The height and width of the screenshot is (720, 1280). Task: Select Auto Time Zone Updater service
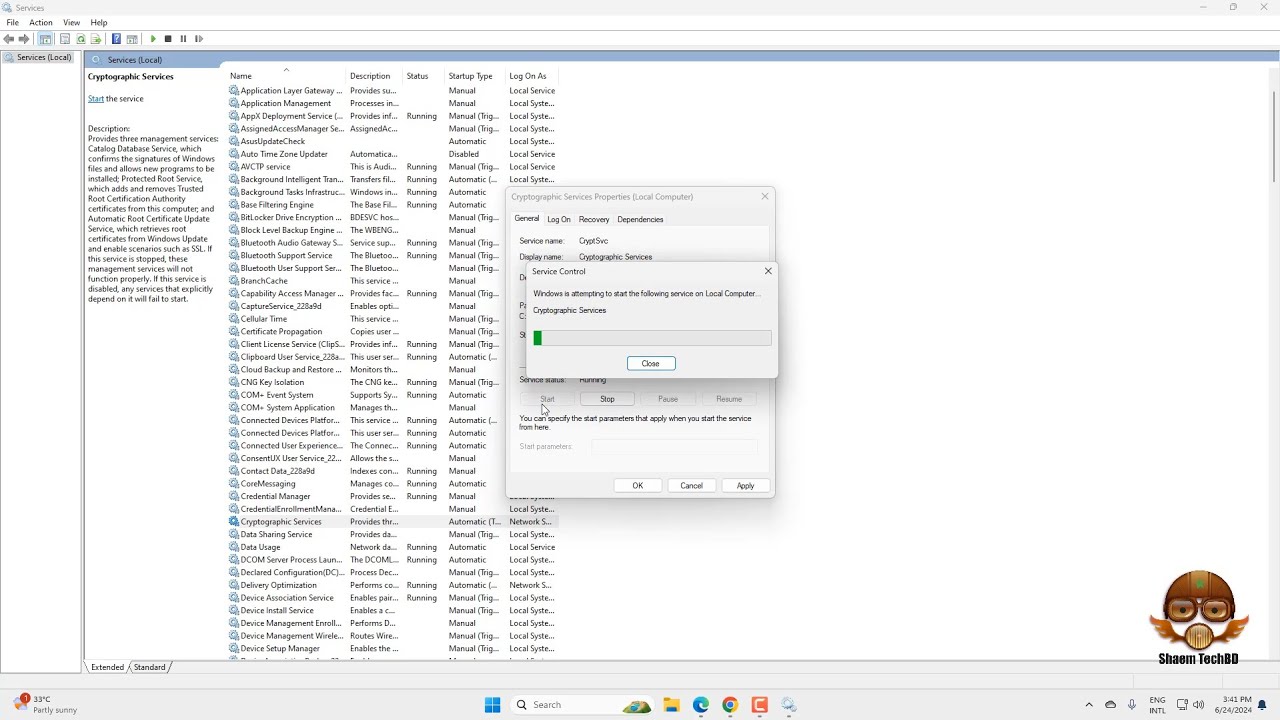tap(392, 154)
